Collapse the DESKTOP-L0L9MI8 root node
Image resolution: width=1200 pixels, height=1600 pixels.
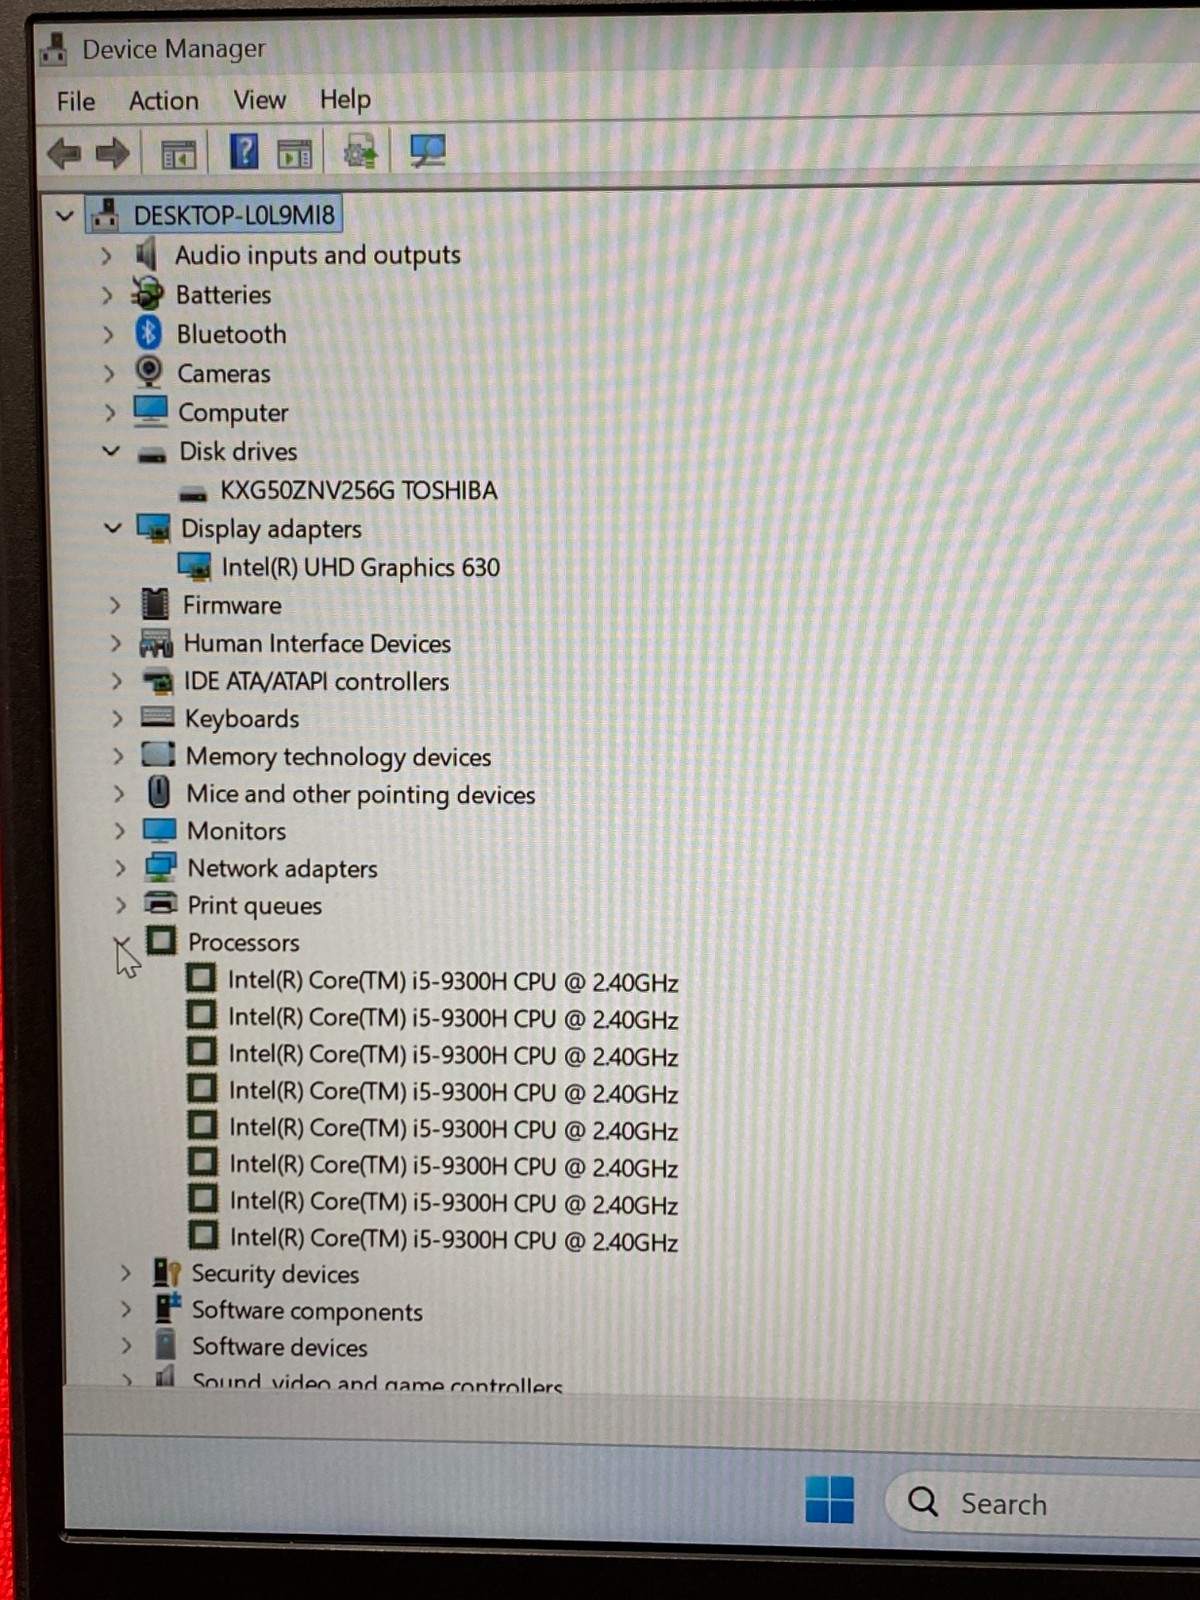click(64, 215)
